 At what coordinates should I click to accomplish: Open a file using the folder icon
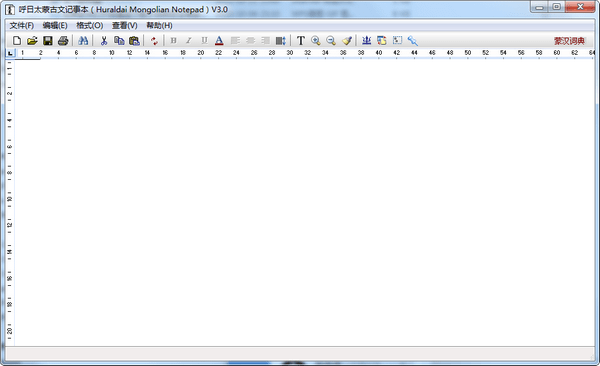32,41
